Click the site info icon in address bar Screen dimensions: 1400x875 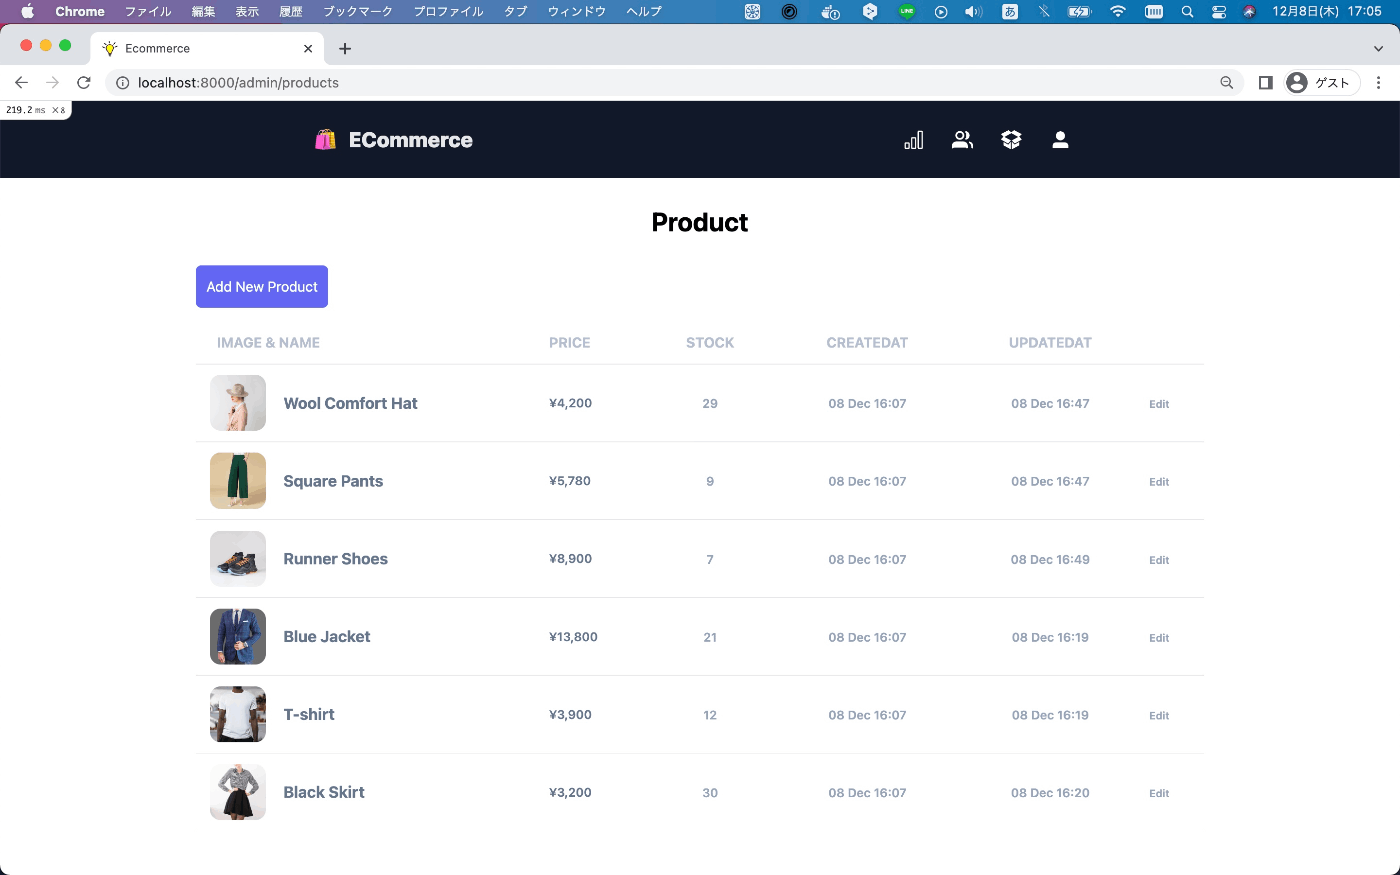pos(121,83)
